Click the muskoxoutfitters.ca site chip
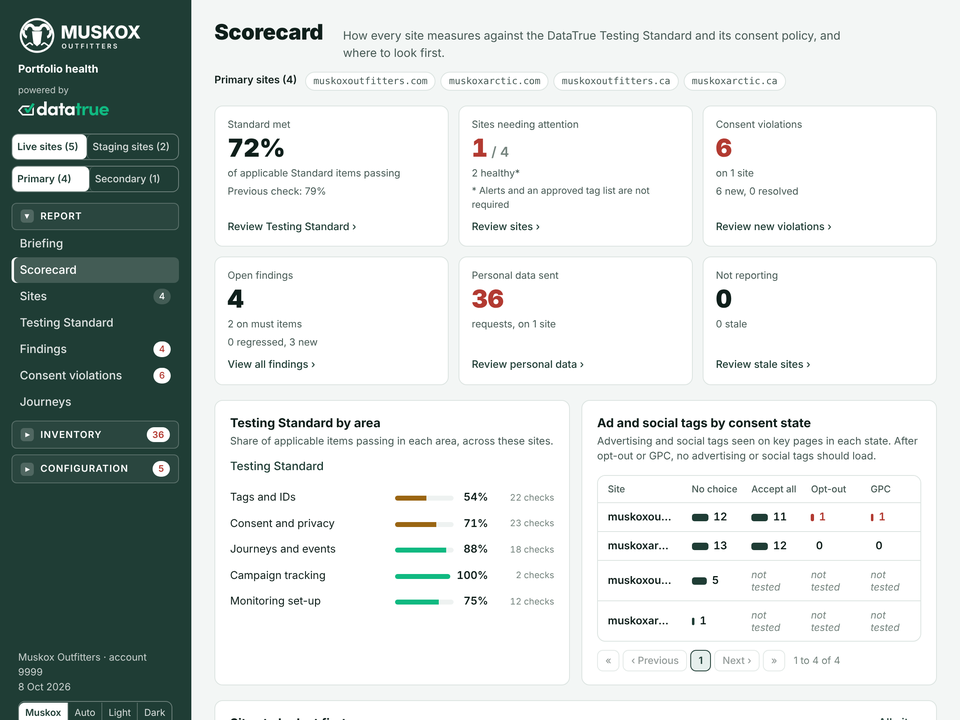Image resolution: width=960 pixels, height=720 pixels. pyautogui.click(x=616, y=81)
